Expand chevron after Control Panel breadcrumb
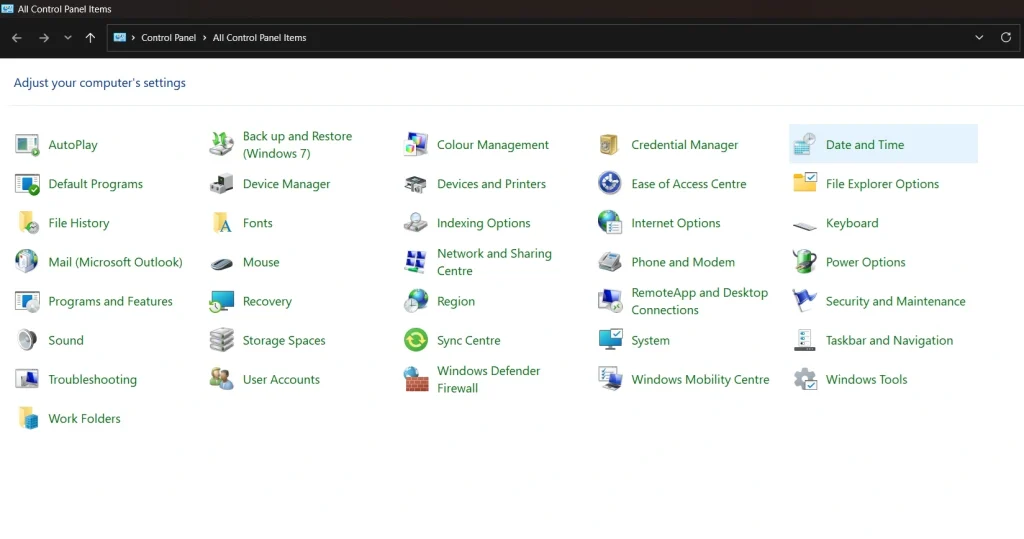 pos(204,38)
